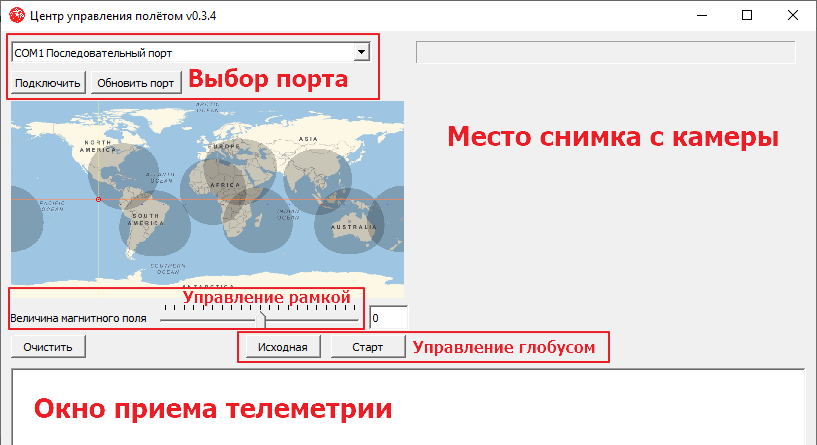The width and height of the screenshot is (817, 445).
Task: Click the Обновить порт button
Action: (136, 83)
